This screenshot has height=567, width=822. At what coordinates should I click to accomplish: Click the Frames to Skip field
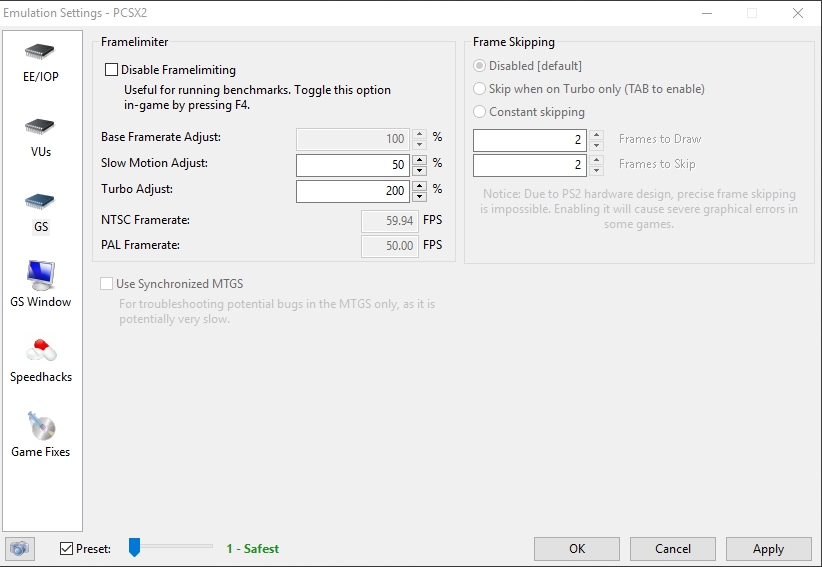(x=529, y=165)
